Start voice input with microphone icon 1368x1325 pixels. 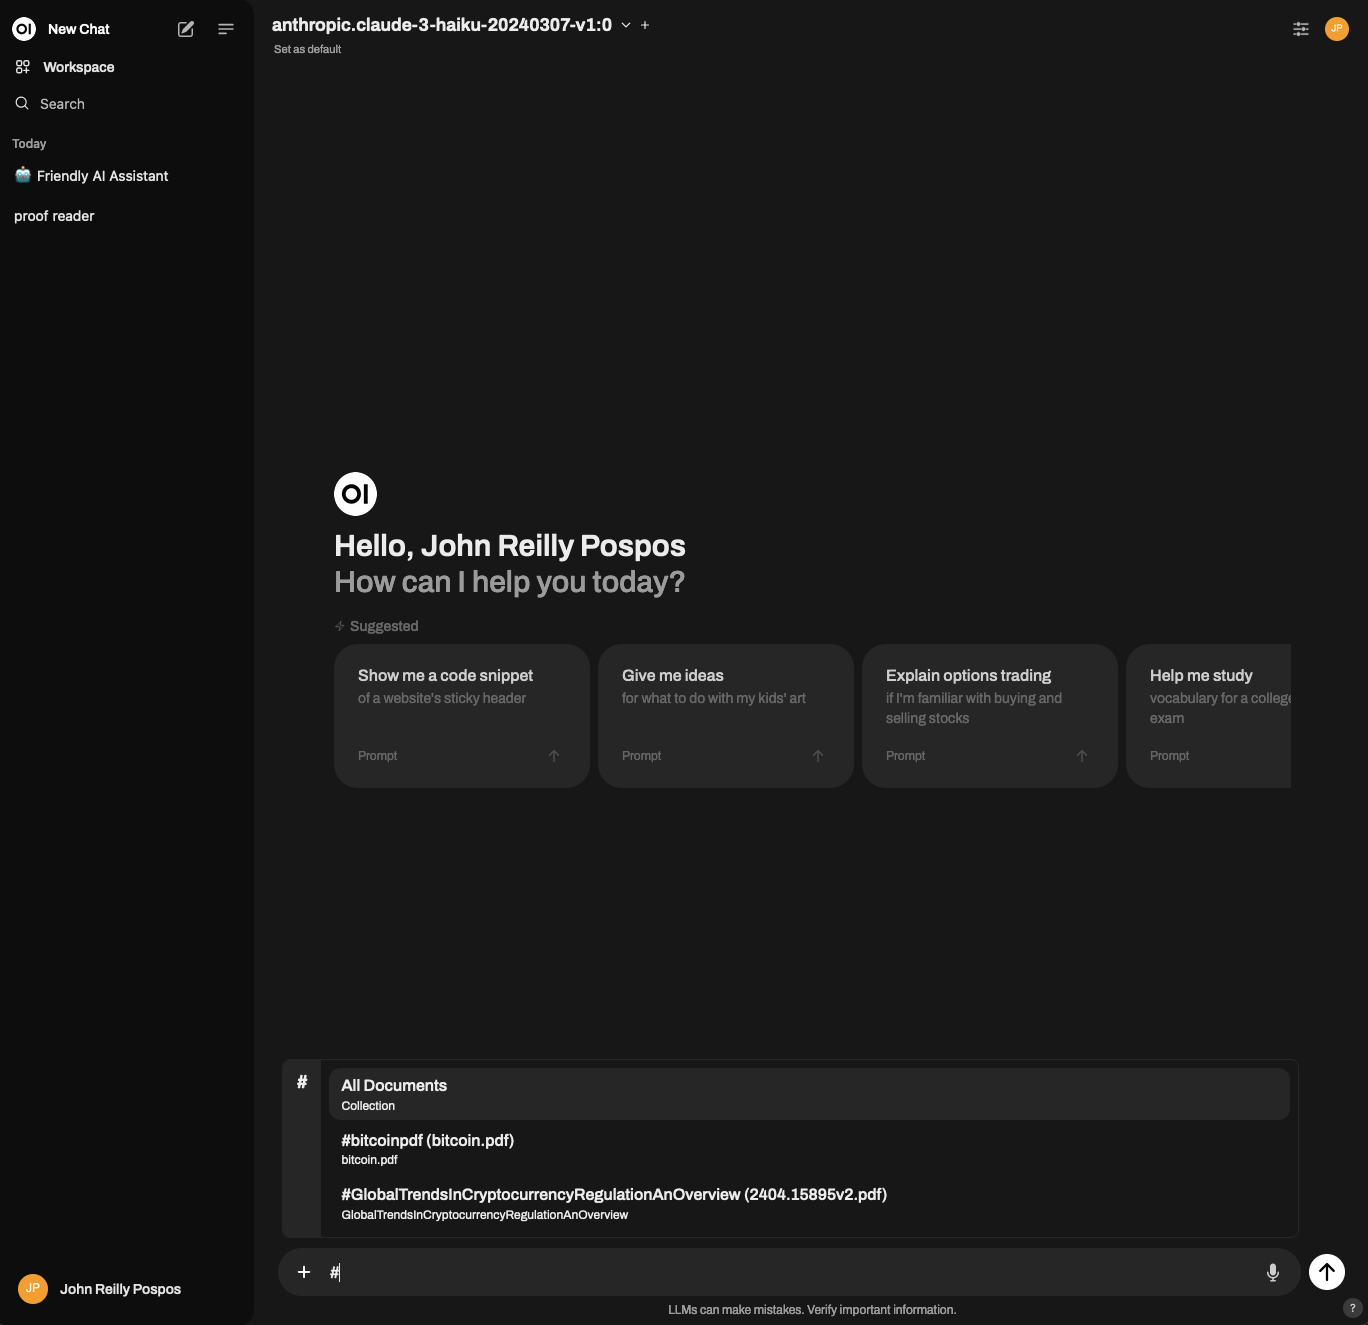pyautogui.click(x=1273, y=1272)
